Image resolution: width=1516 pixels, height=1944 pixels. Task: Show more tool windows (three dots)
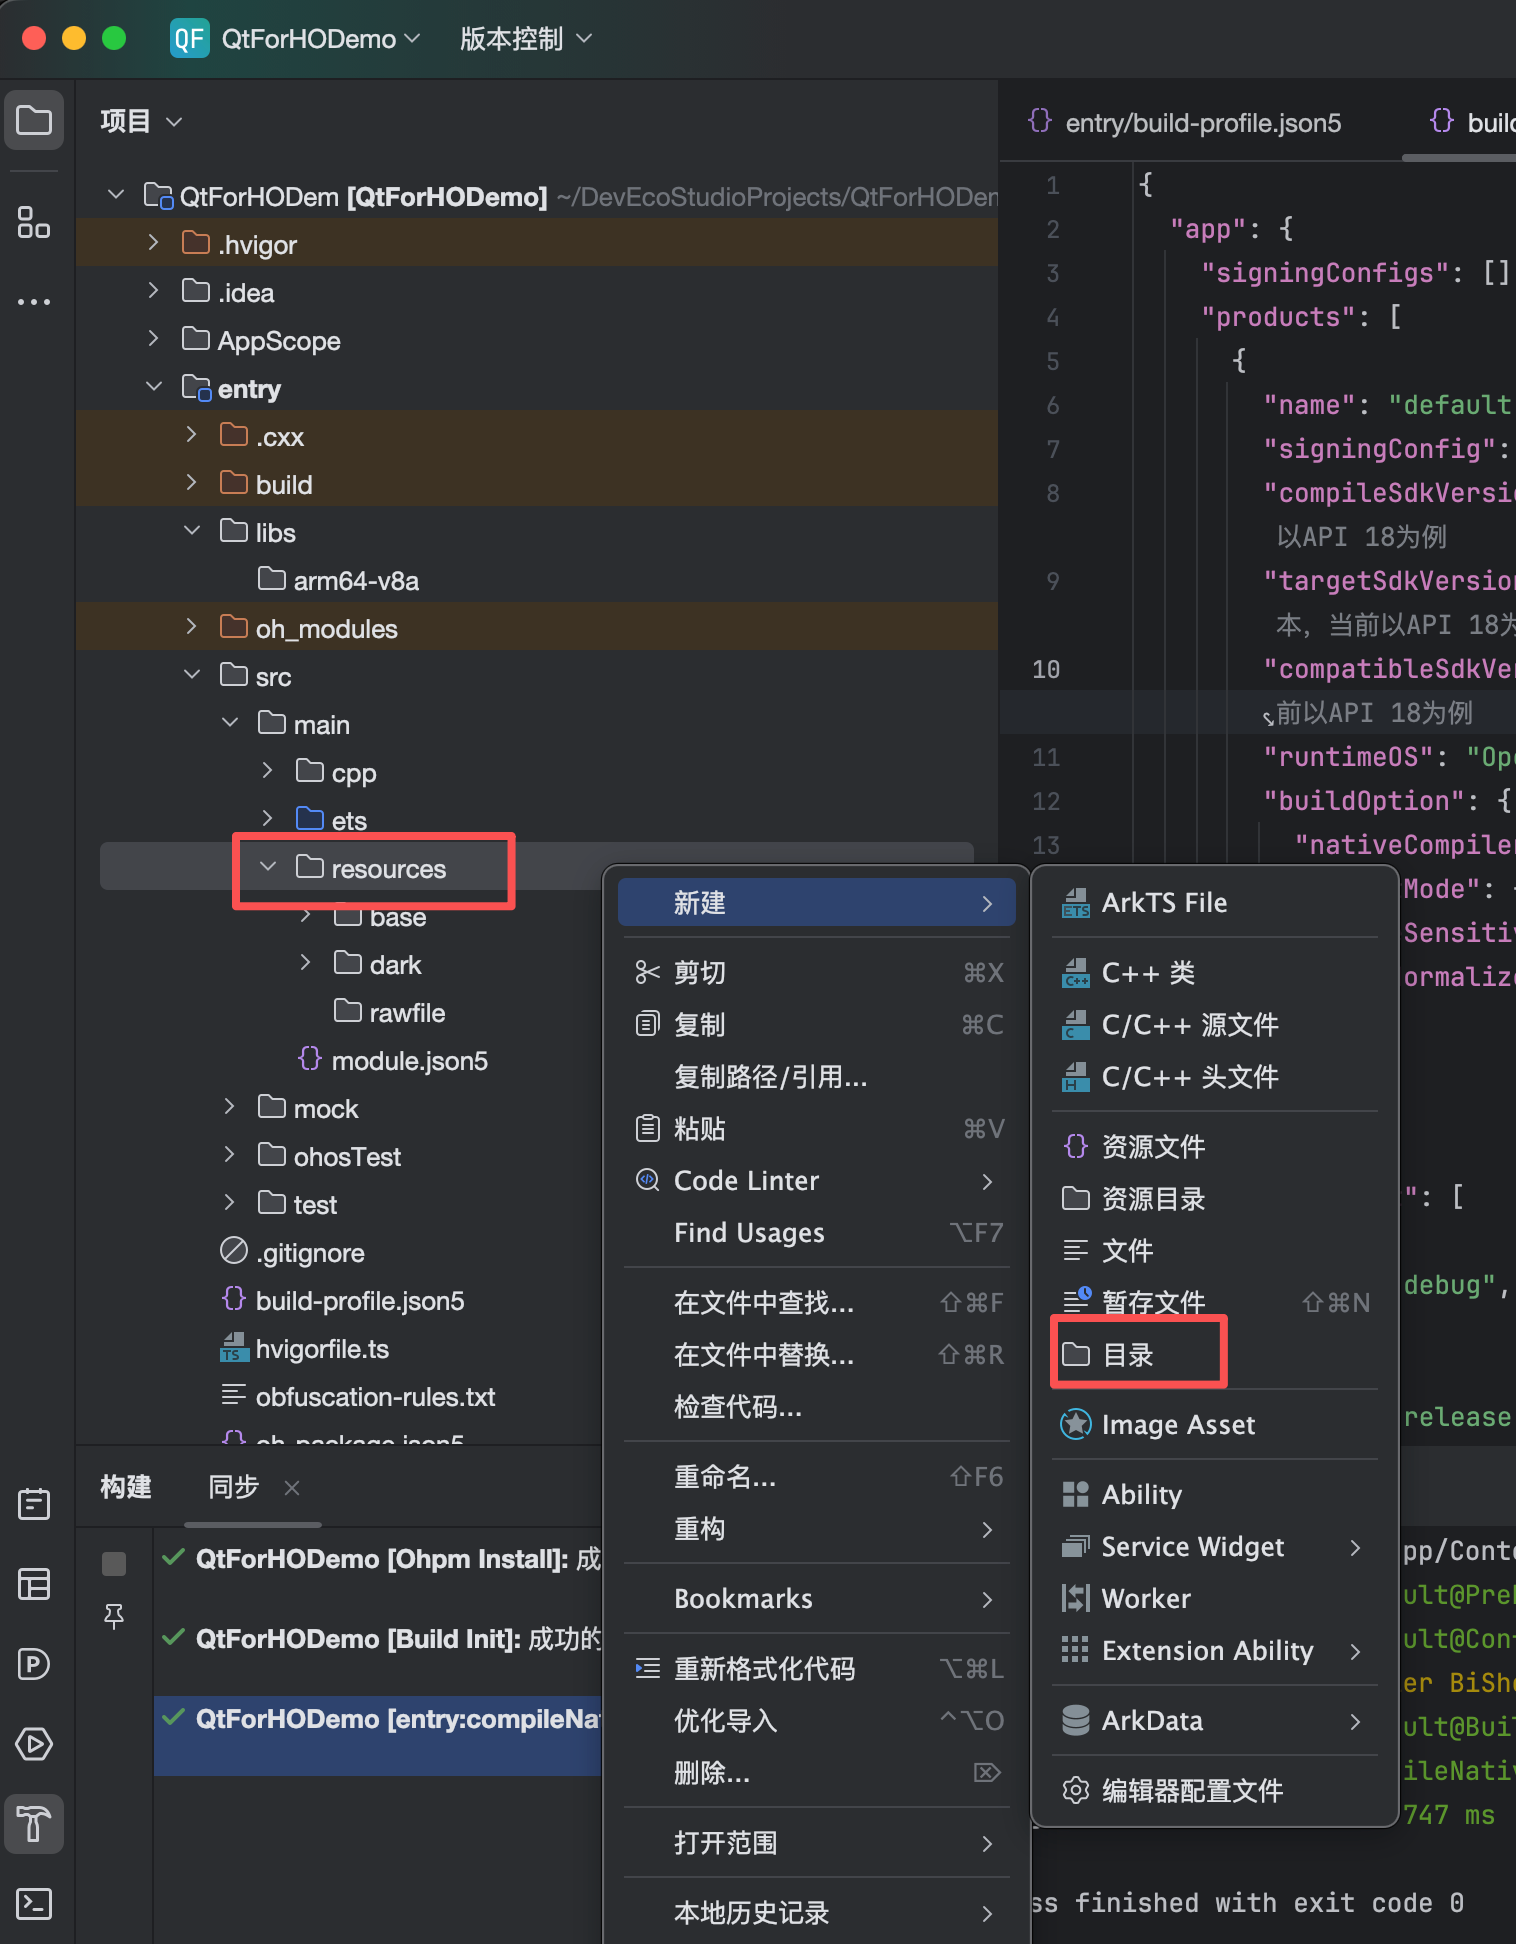click(x=34, y=301)
